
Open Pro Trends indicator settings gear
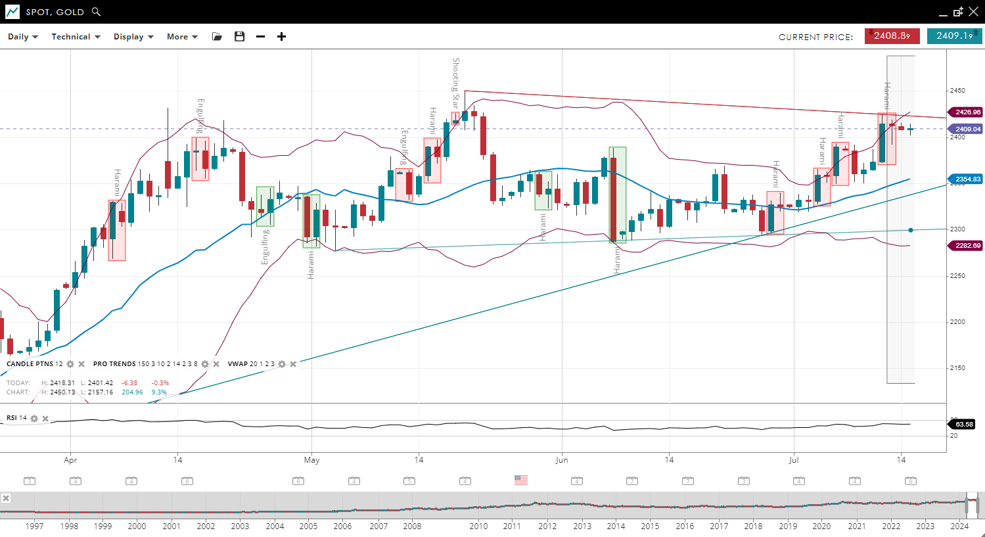tap(205, 364)
